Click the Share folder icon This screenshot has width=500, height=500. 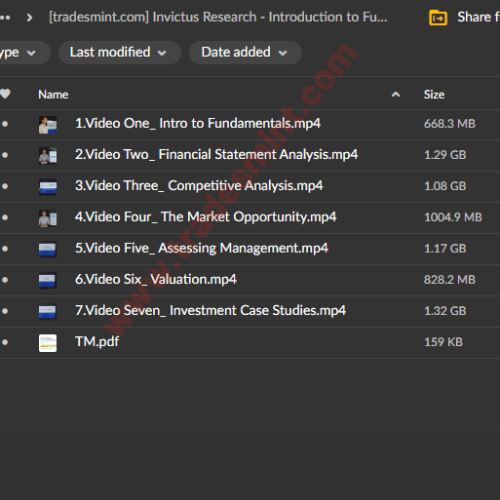tap(438, 18)
